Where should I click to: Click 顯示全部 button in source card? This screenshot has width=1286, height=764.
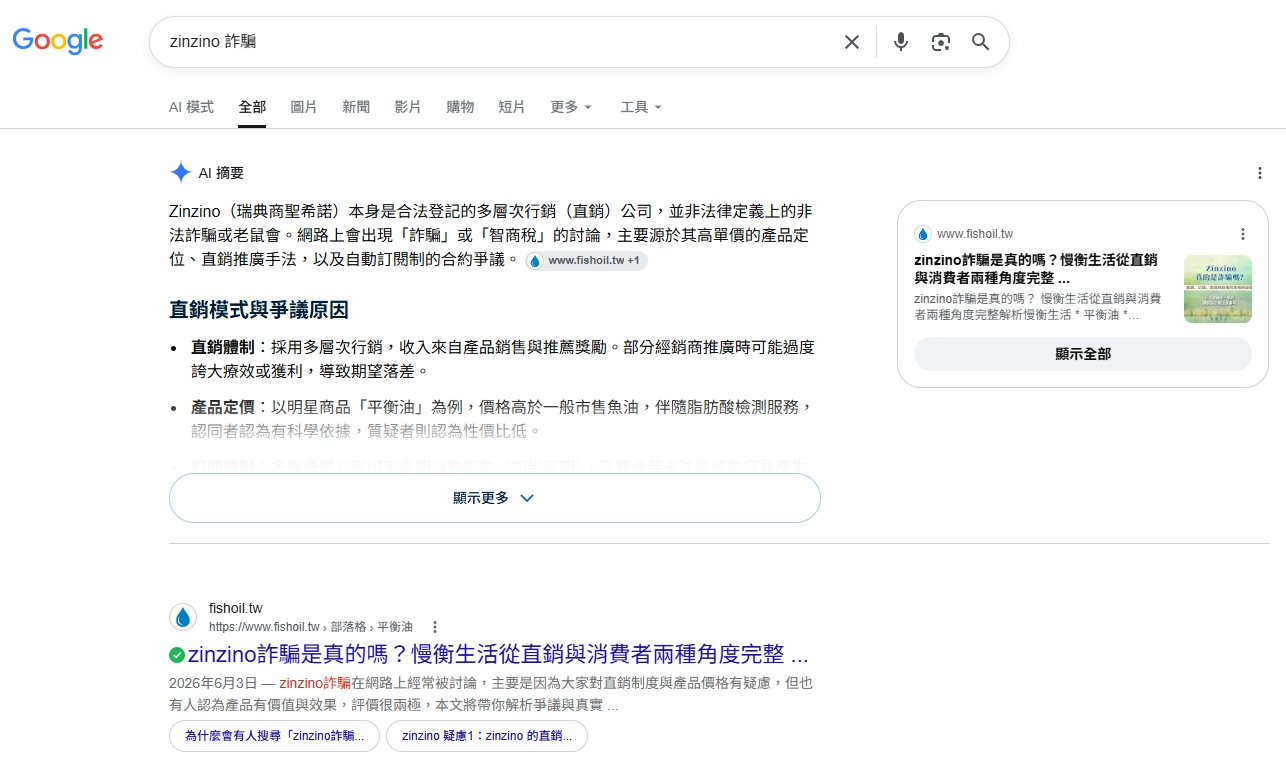[x=1083, y=354]
